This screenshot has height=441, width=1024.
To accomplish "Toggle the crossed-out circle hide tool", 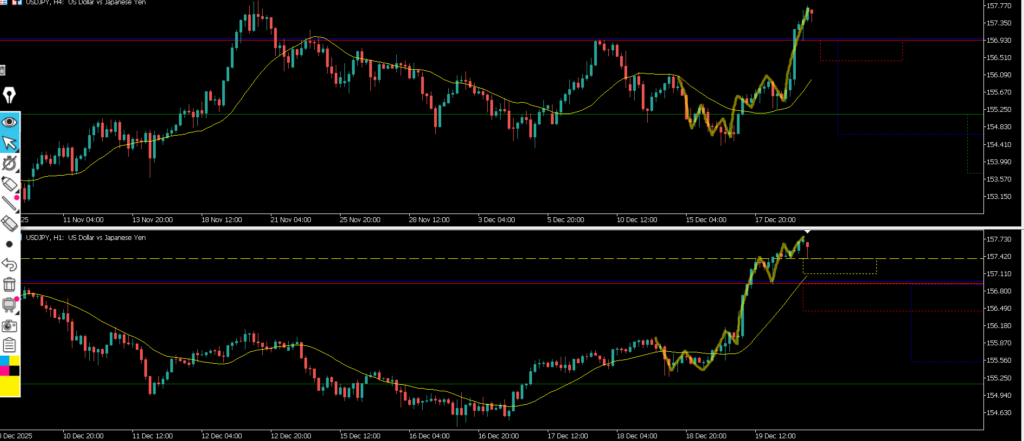I will 10,163.
